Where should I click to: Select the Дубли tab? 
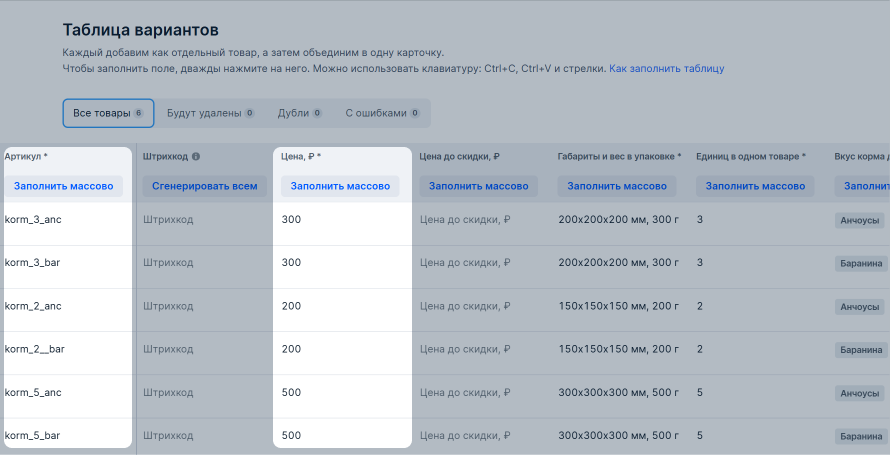coord(300,113)
